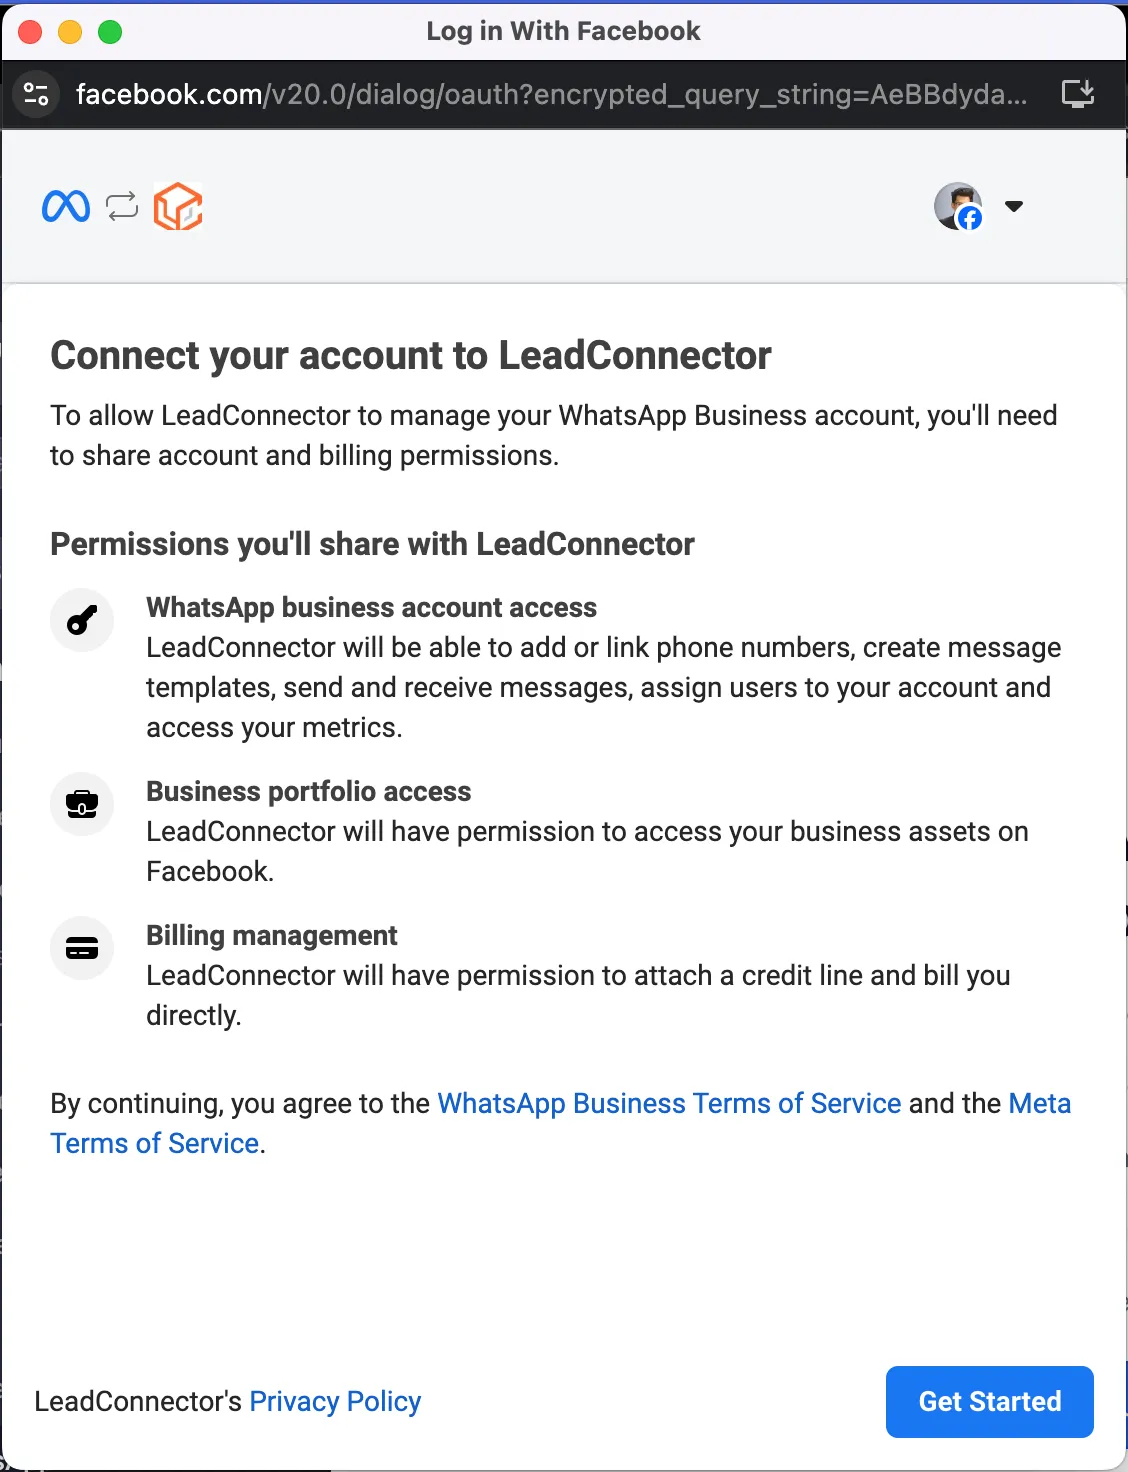Open LeadConnector's Privacy Policy link

[x=335, y=1401]
